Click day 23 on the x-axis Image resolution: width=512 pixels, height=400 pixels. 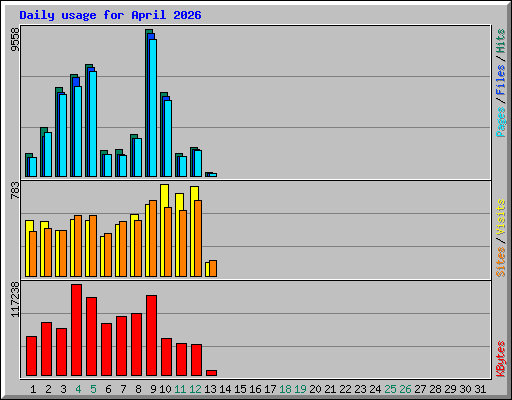click(x=360, y=389)
